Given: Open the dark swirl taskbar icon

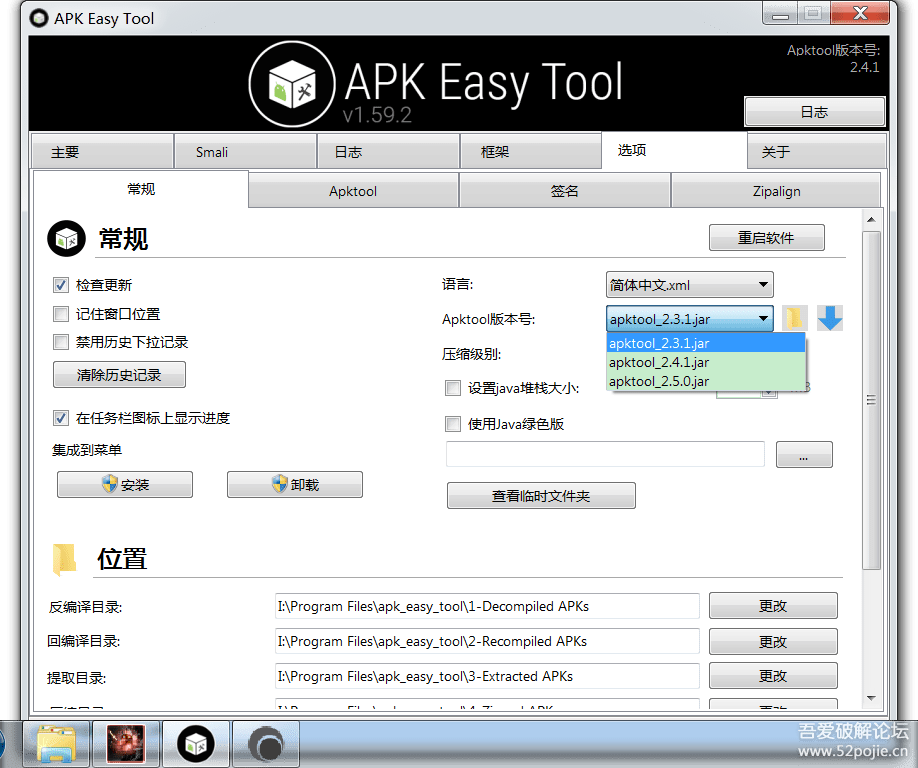Looking at the screenshot, I should coord(266,744).
